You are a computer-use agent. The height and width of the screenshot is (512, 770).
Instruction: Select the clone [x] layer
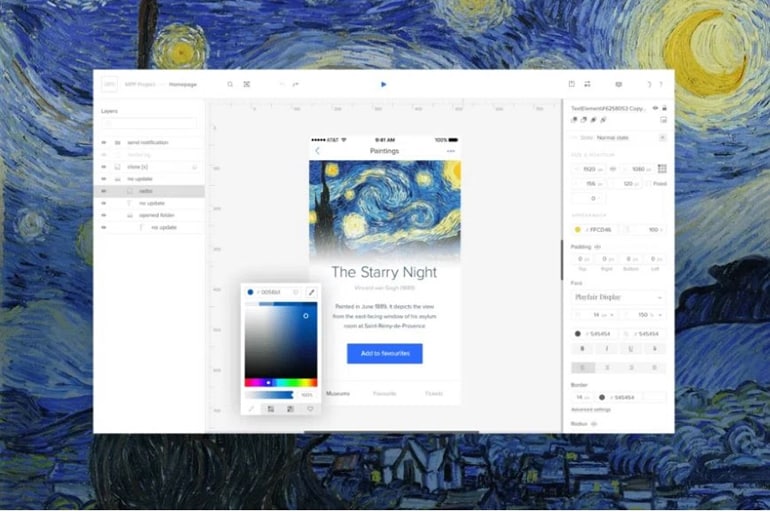[x=149, y=167]
